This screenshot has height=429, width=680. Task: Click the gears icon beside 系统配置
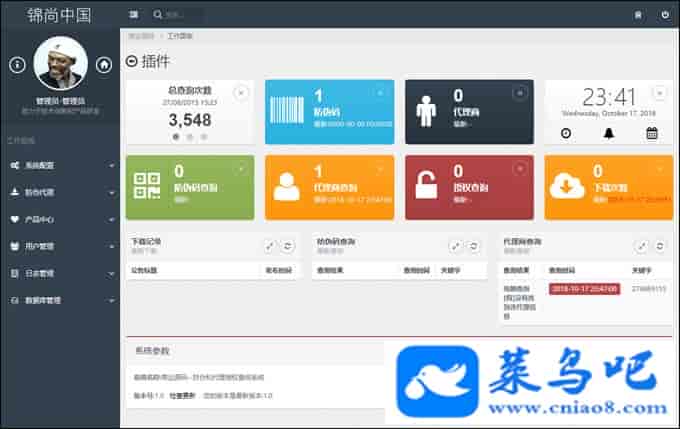15,165
